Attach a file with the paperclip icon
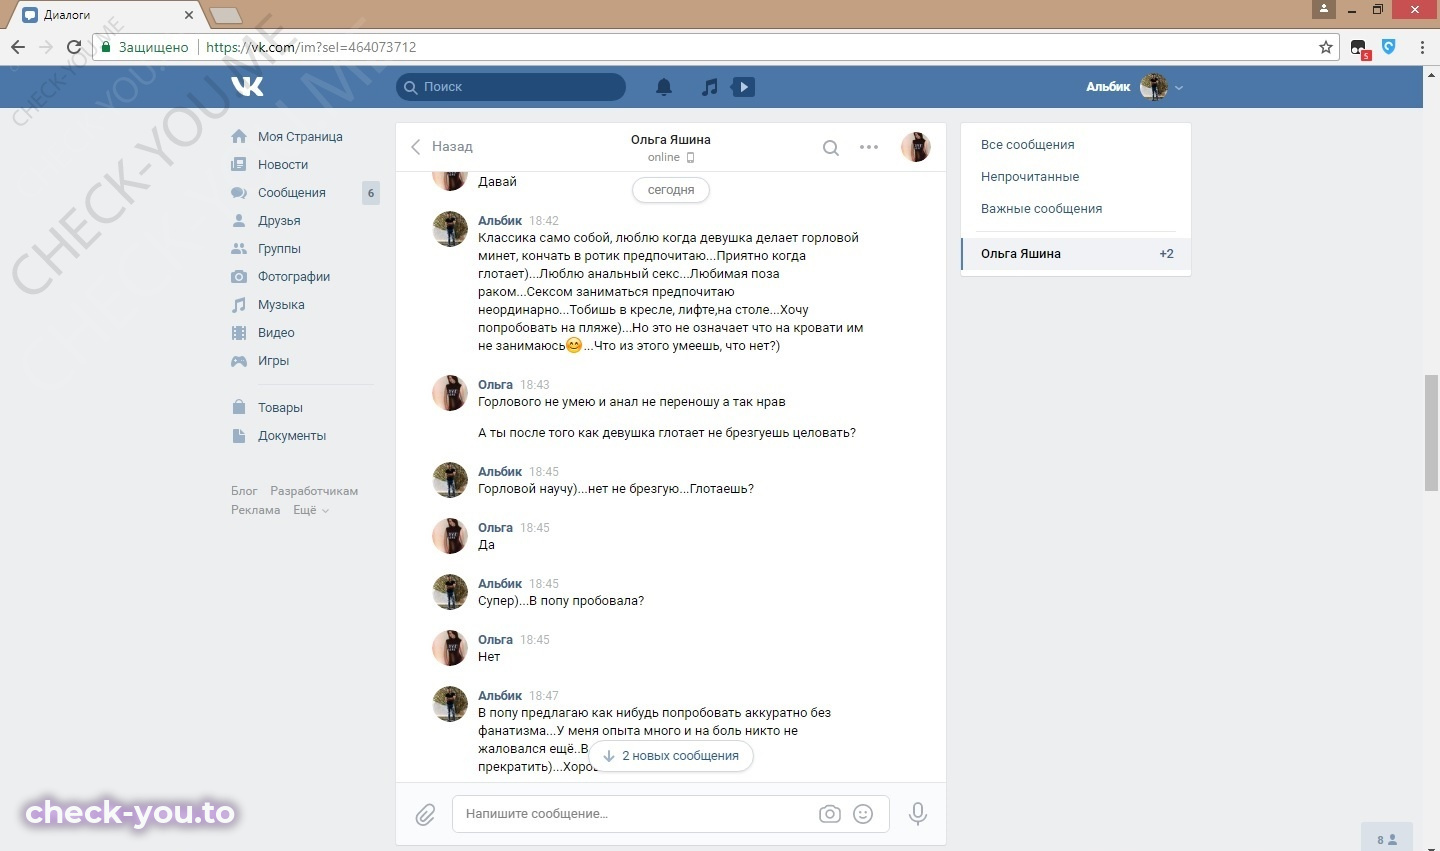1440x851 pixels. [x=425, y=815]
